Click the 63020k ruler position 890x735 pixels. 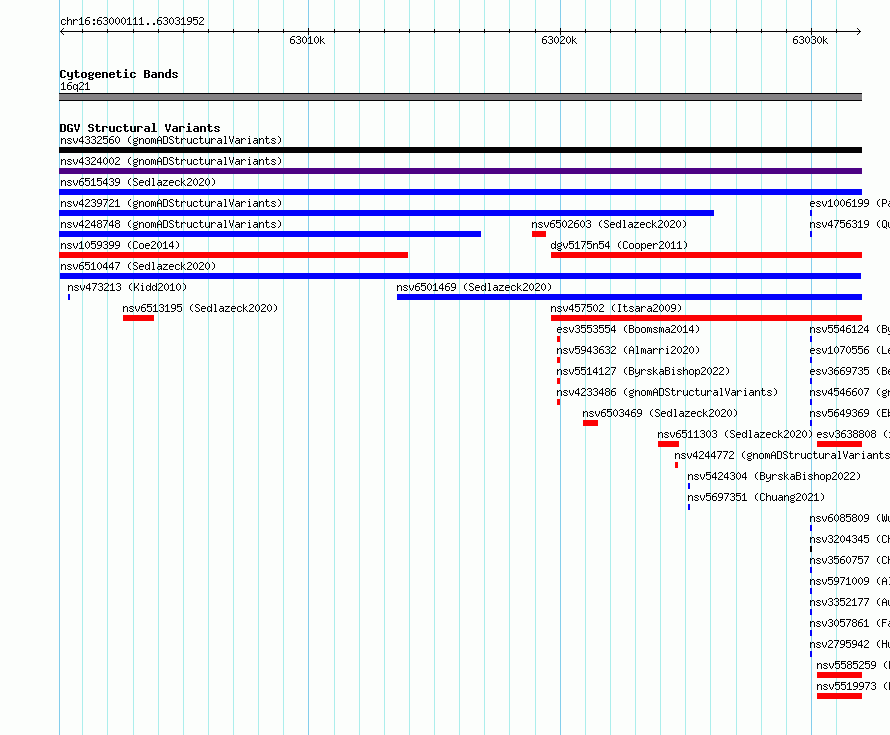coord(559,40)
